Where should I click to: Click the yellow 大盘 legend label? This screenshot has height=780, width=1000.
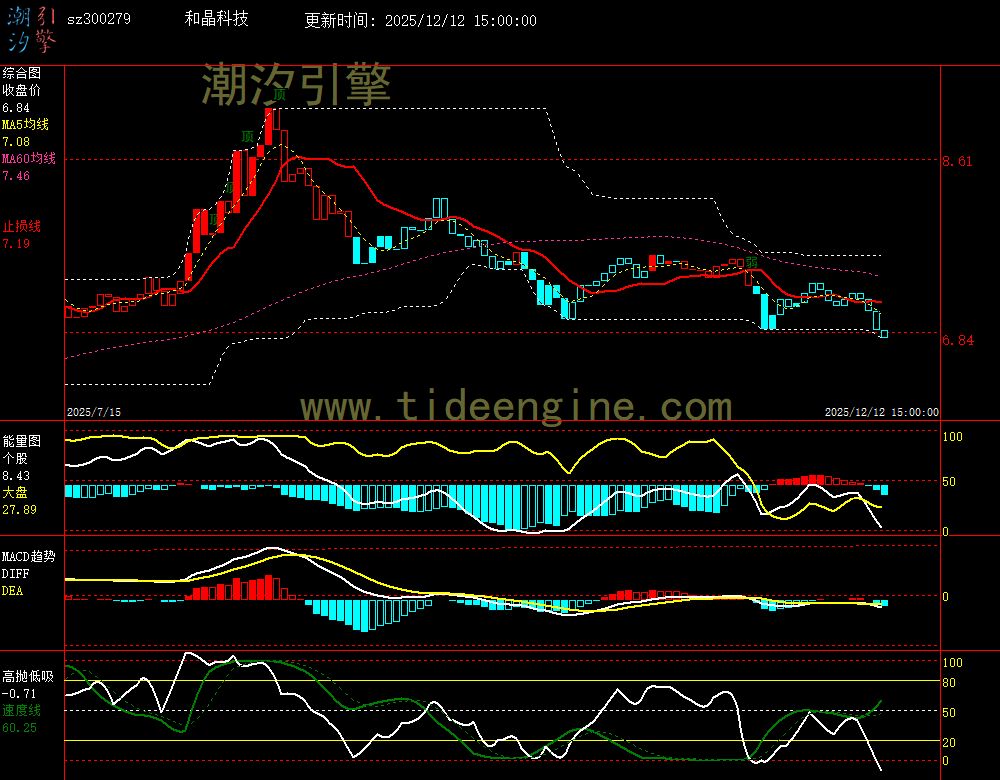coord(15,493)
